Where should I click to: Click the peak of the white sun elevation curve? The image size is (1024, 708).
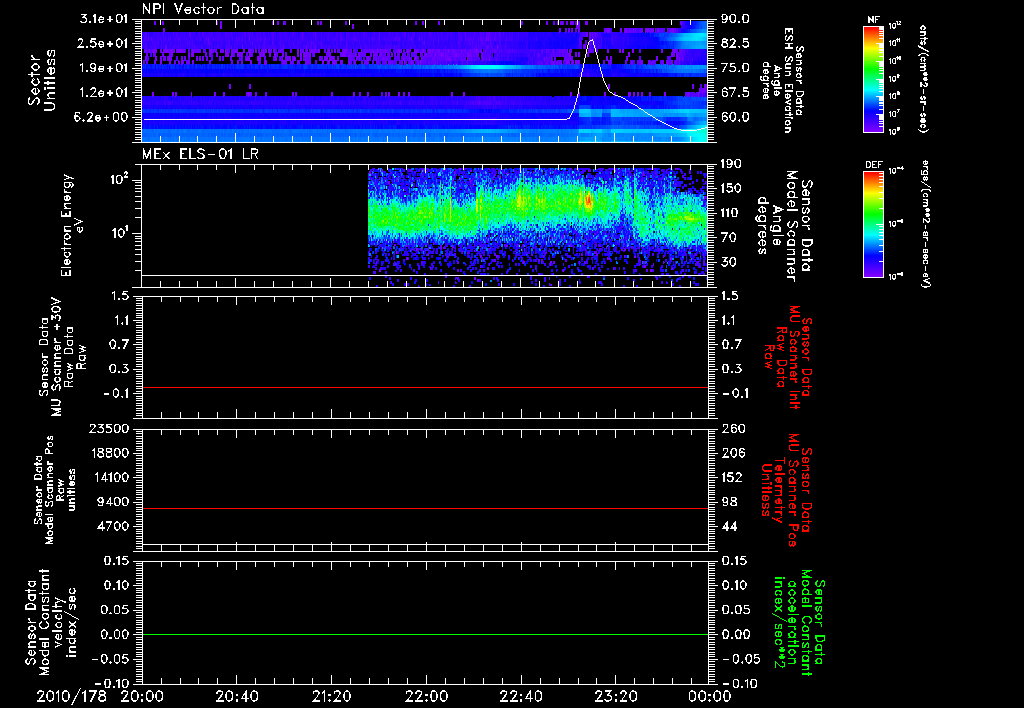click(591, 40)
